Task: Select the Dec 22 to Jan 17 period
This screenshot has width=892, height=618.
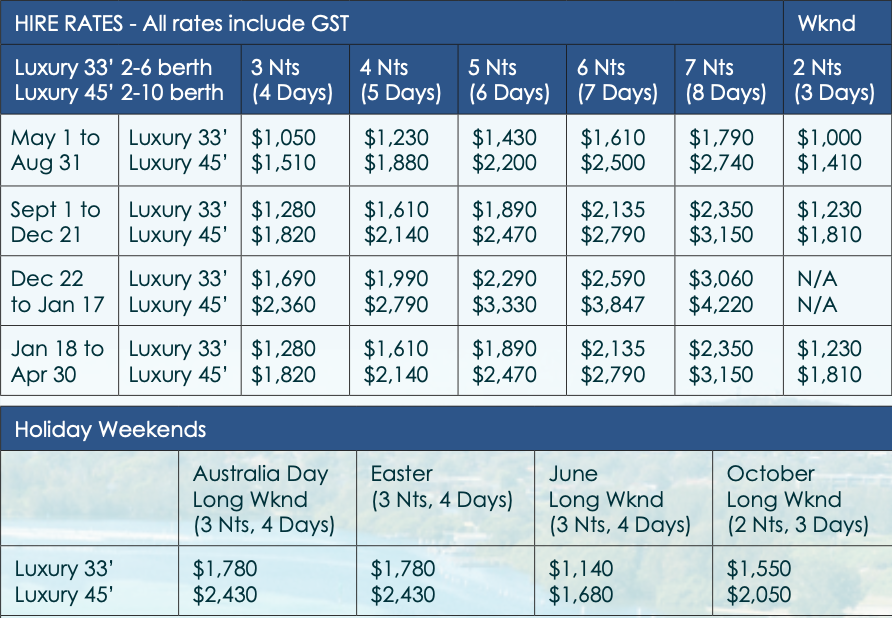Action: [x=57, y=291]
